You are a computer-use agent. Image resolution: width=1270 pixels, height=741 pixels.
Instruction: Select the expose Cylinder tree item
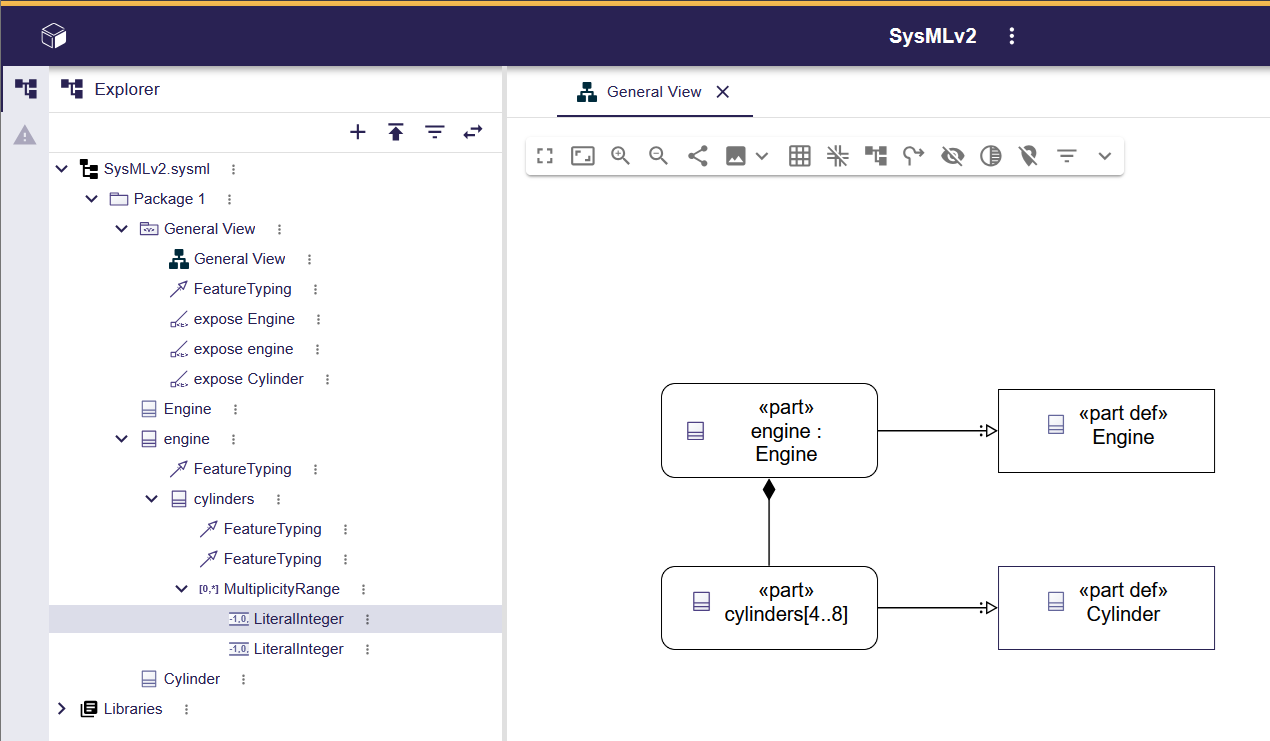click(248, 379)
